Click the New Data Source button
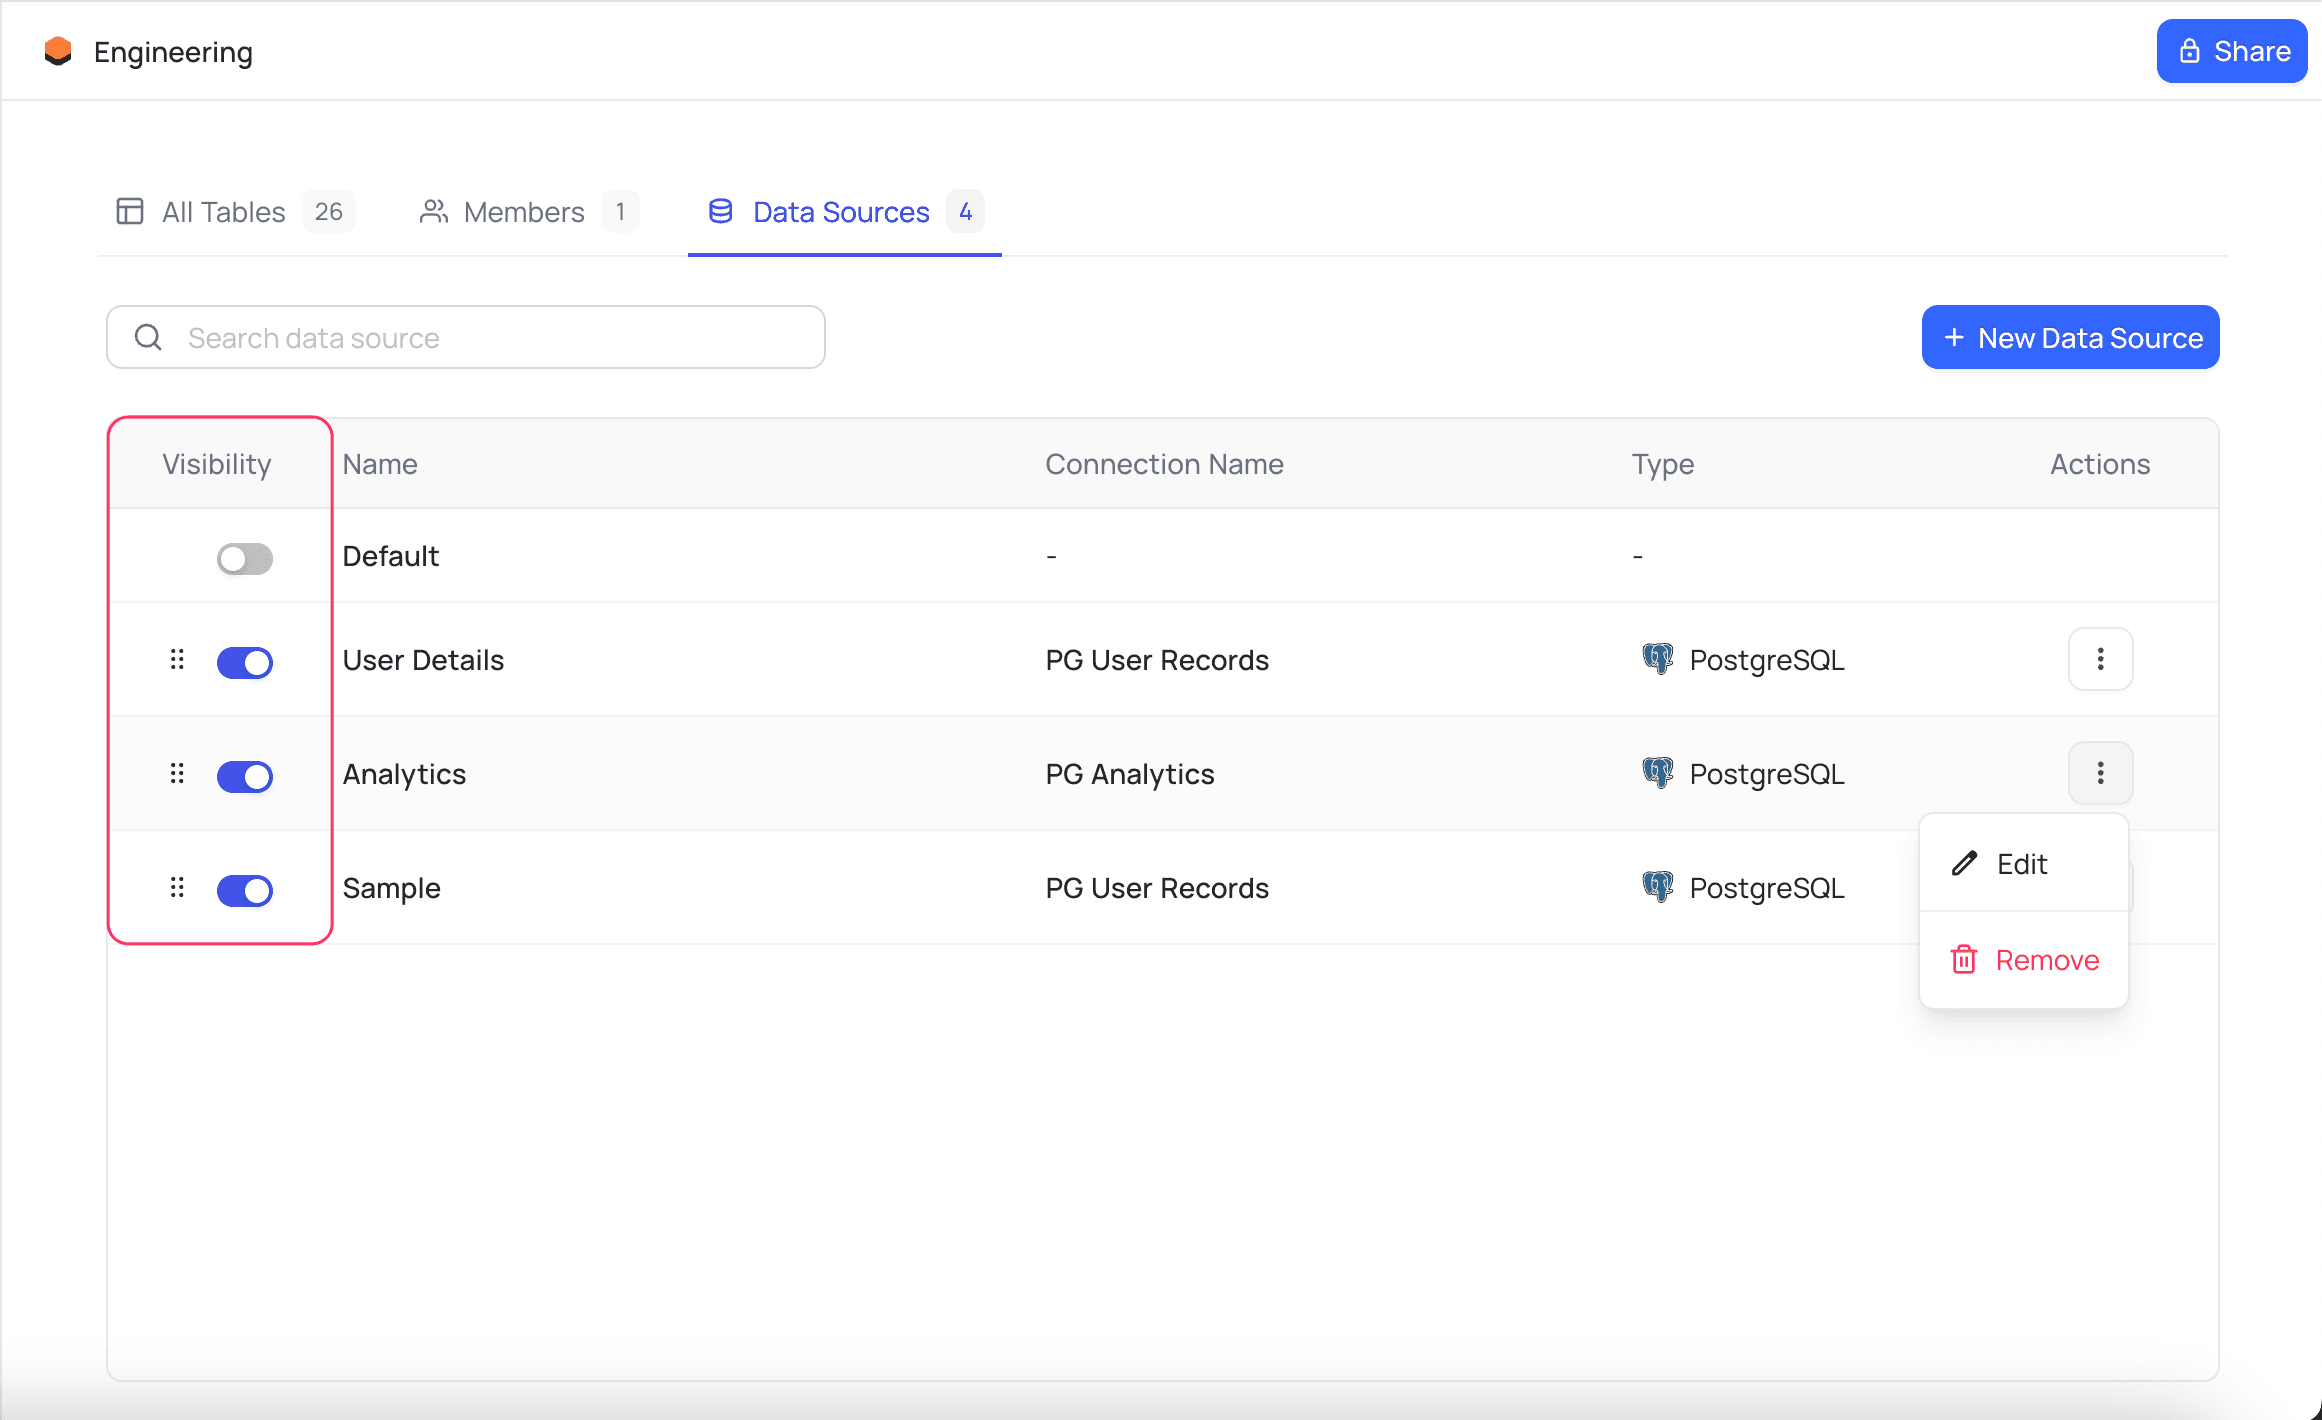The height and width of the screenshot is (1420, 2322). 2070,337
